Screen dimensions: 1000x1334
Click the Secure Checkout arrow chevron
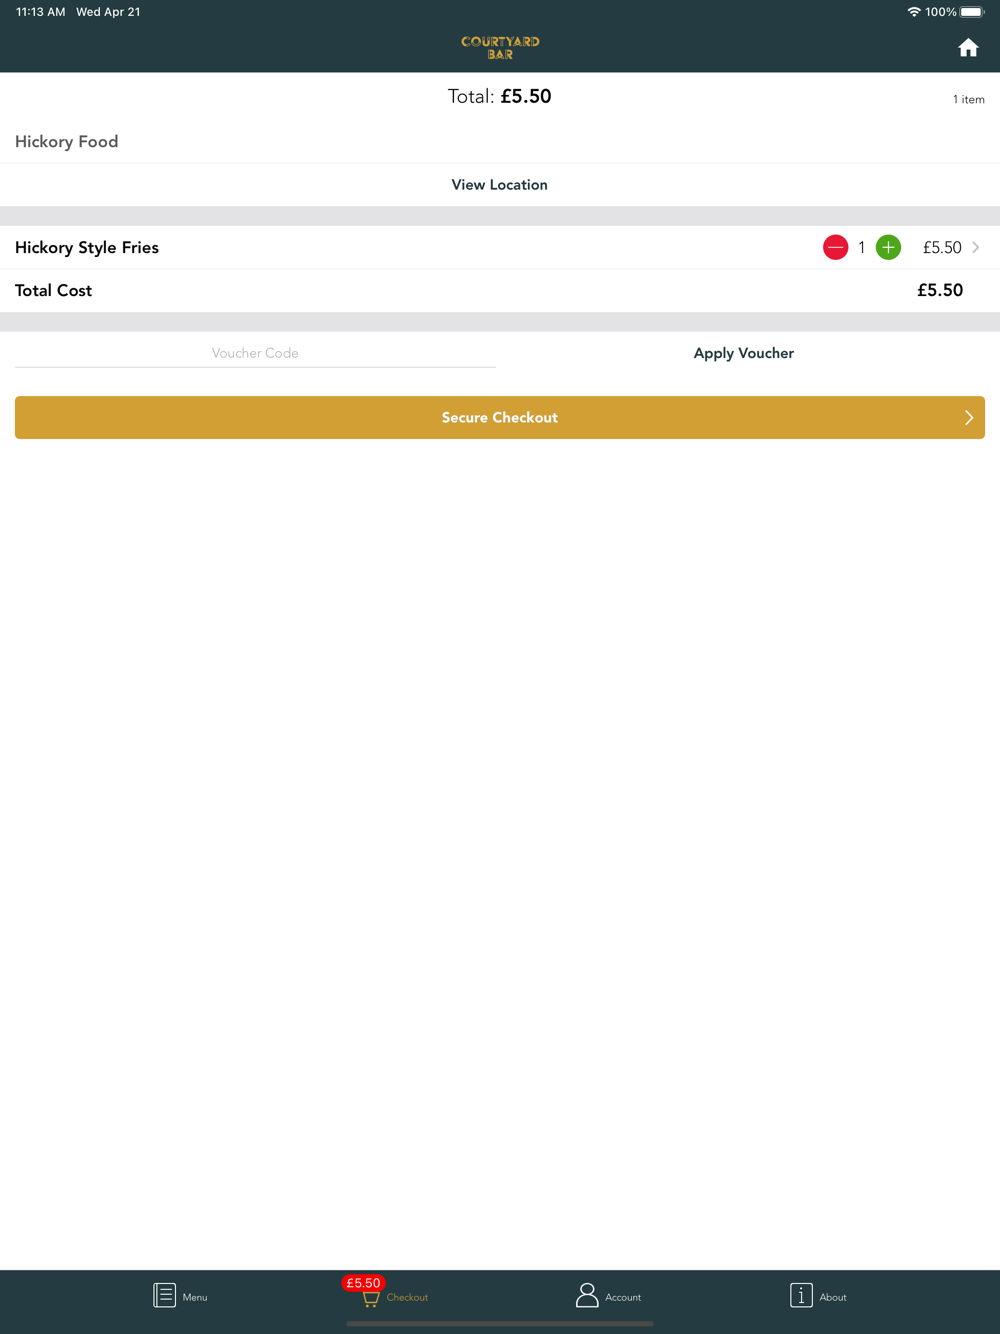tap(968, 418)
